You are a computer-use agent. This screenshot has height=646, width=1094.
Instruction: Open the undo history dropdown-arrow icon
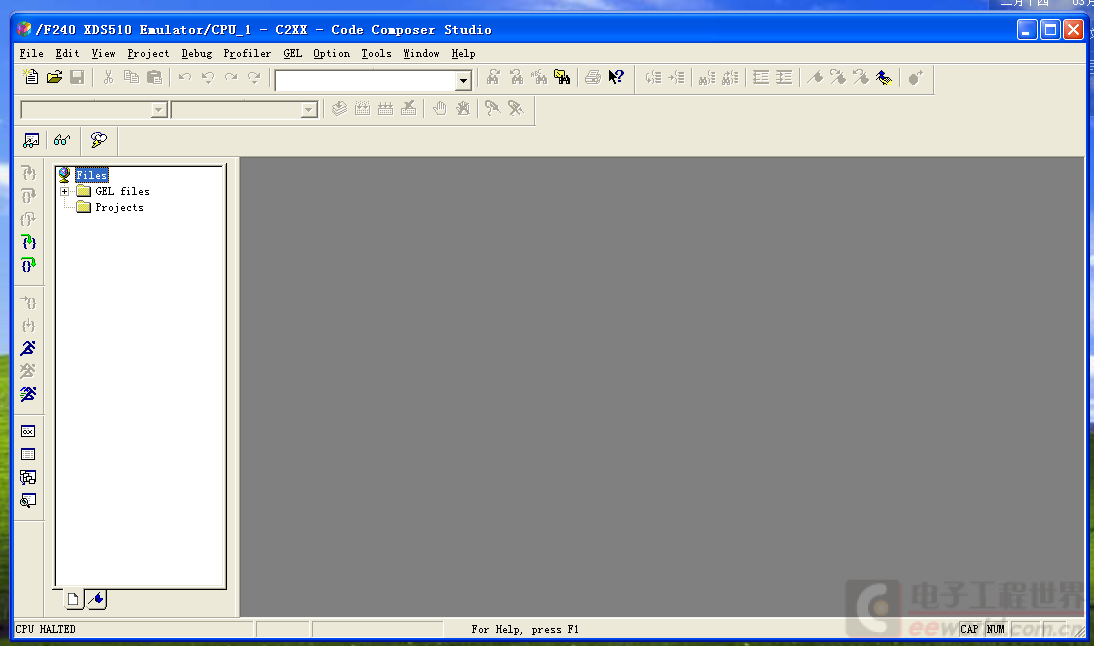[208, 77]
